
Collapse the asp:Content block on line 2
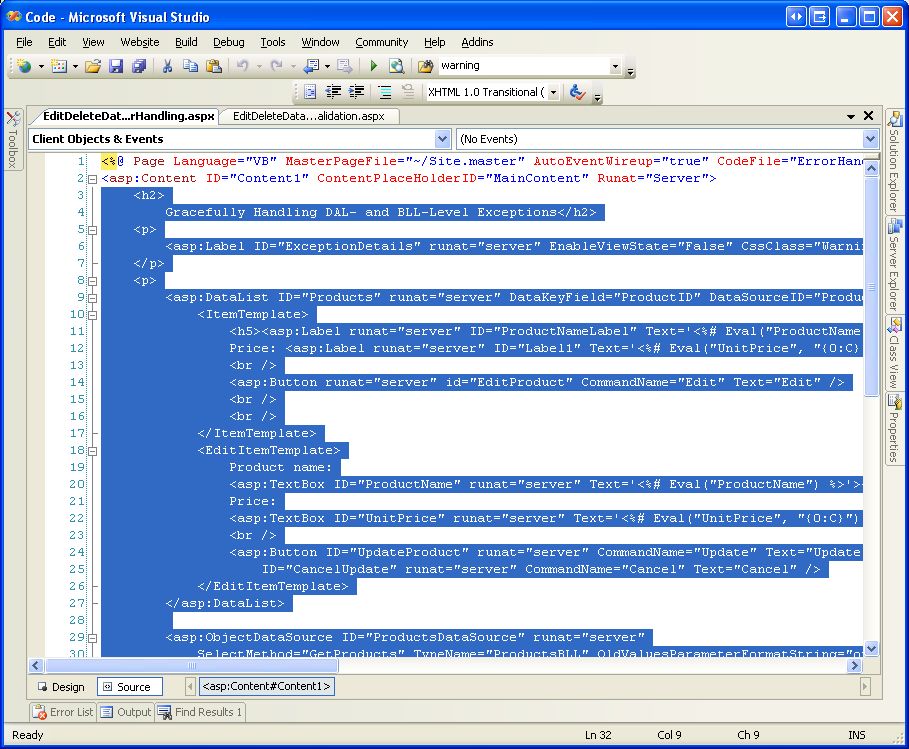(x=92, y=179)
